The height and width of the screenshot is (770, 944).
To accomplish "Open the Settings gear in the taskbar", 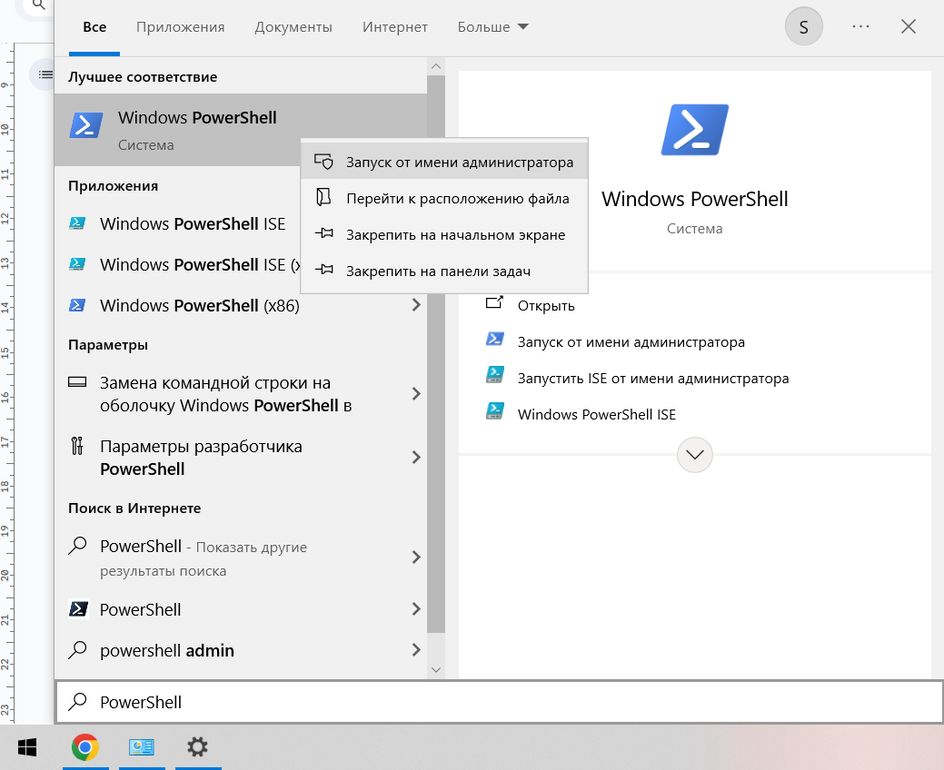I will pyautogui.click(x=197, y=747).
